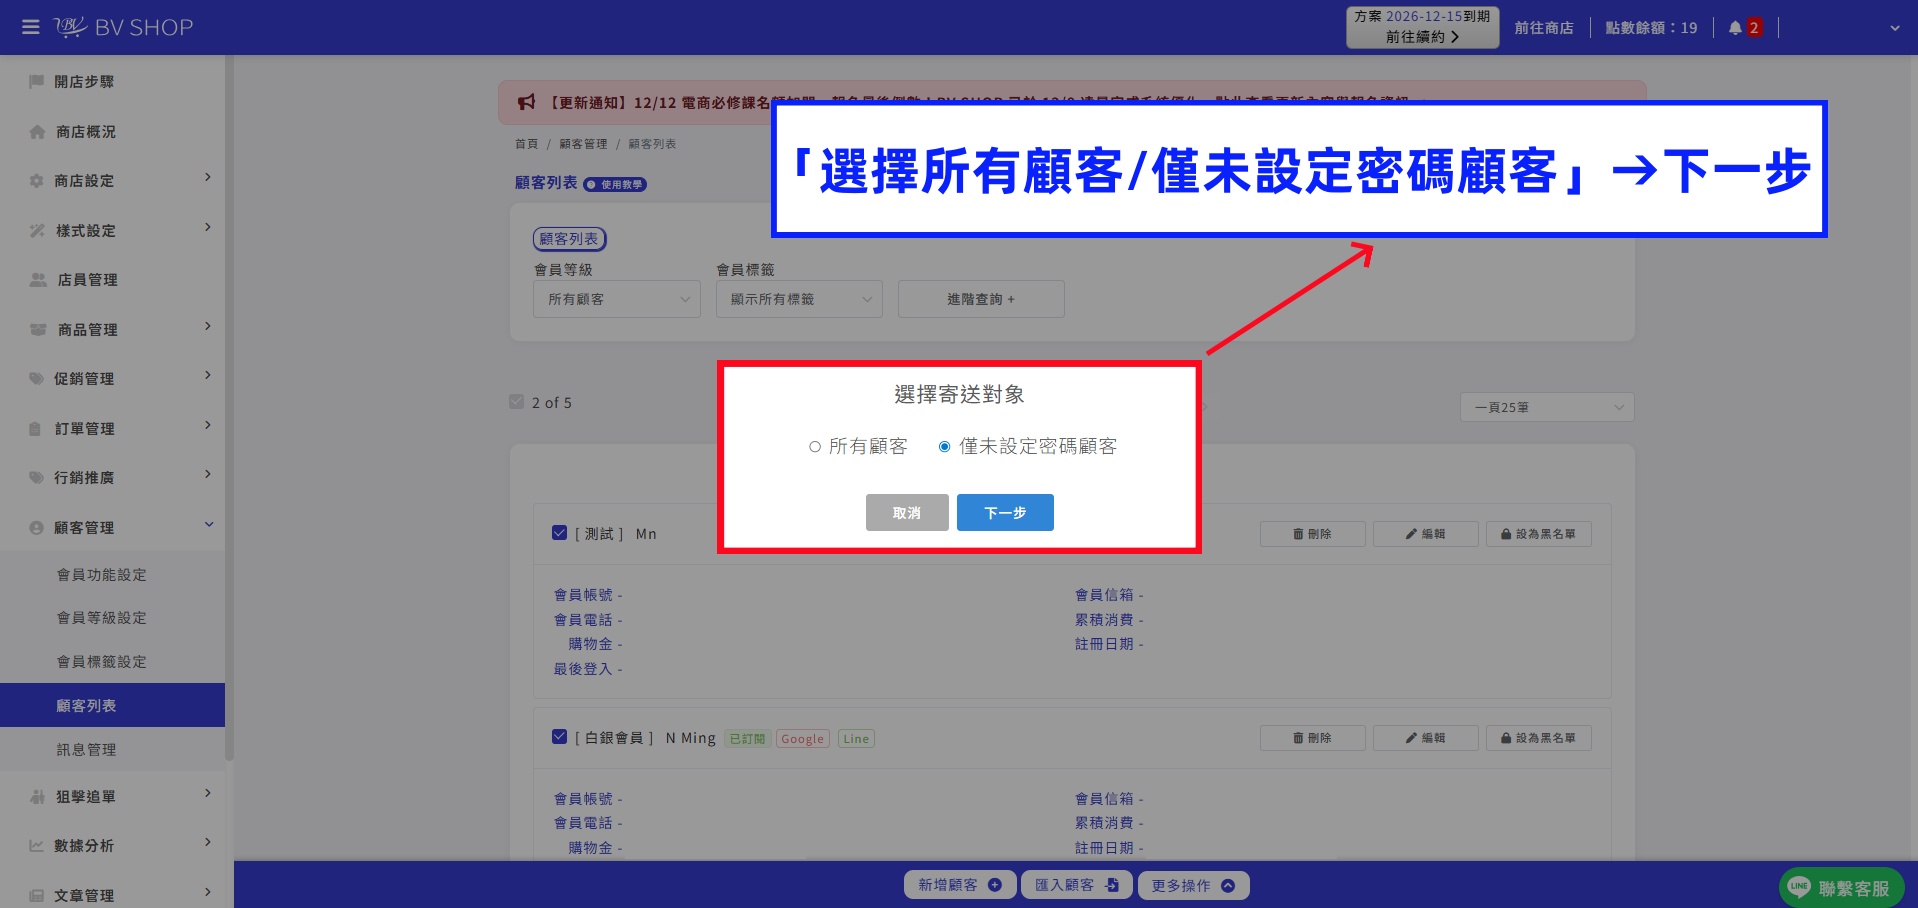Click the 前往商店 link
This screenshot has height=908, width=1918.
pos(1544,28)
